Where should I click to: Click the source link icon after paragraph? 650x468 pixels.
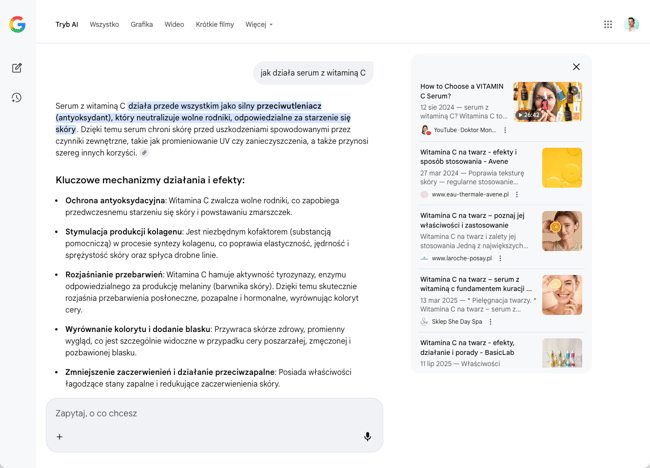click(x=144, y=153)
